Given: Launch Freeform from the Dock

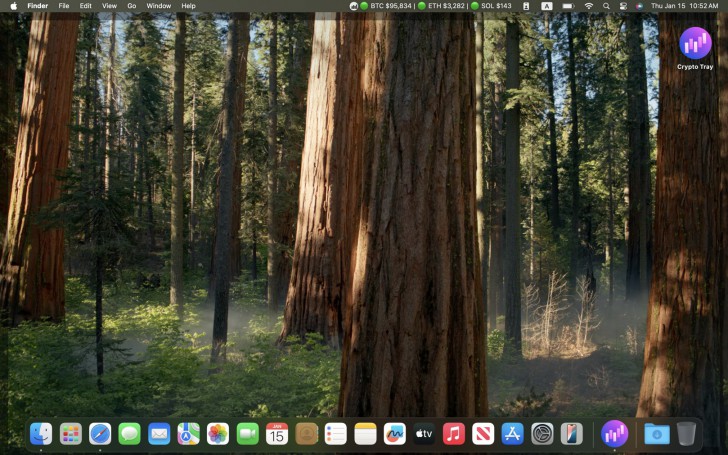Looking at the screenshot, I should click(x=394, y=433).
